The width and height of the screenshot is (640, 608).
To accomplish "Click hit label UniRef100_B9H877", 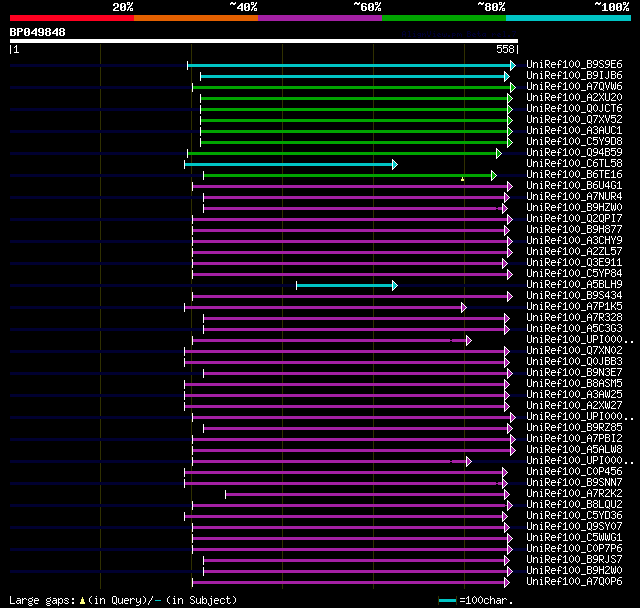I will pyautogui.click(x=574, y=230).
